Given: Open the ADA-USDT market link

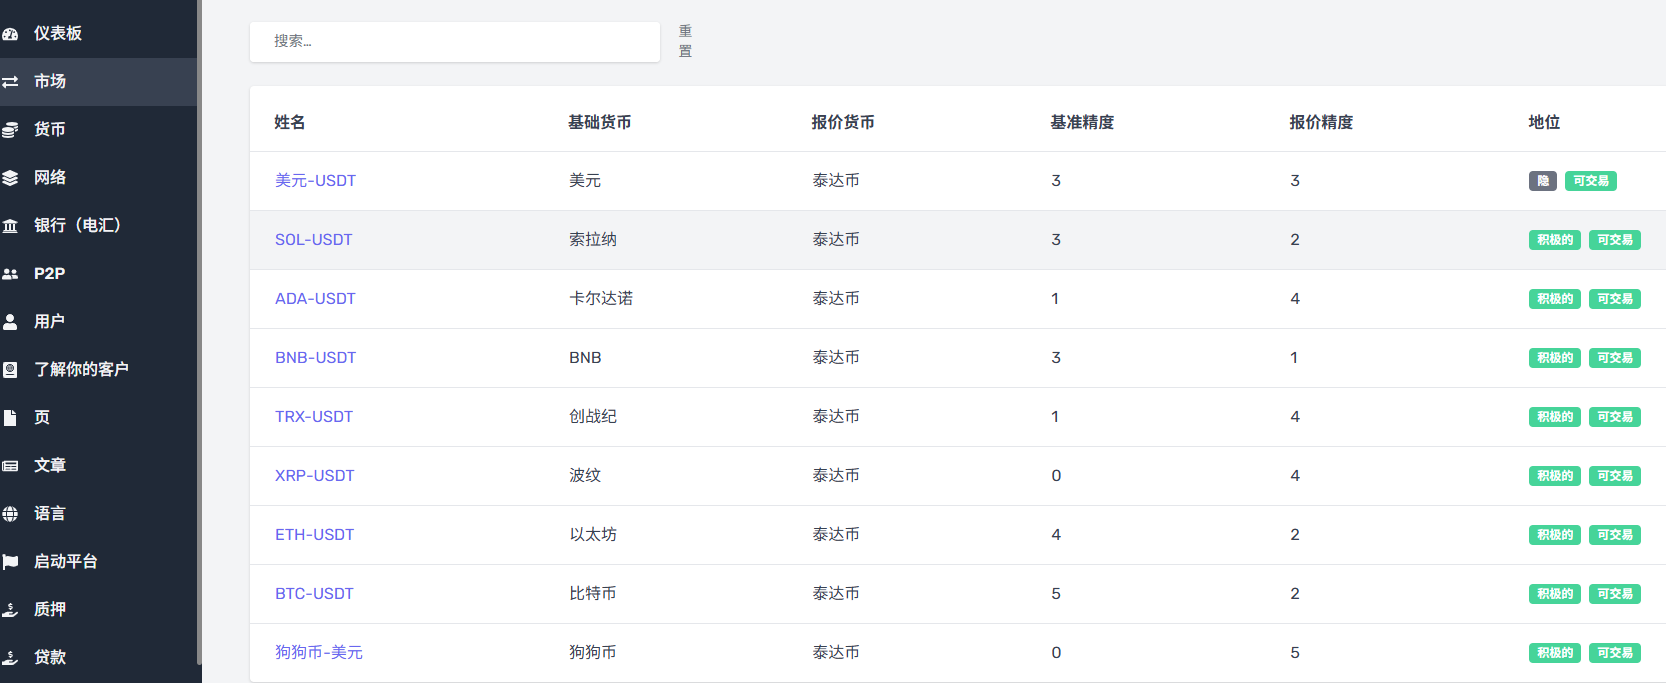Looking at the screenshot, I should (315, 299).
